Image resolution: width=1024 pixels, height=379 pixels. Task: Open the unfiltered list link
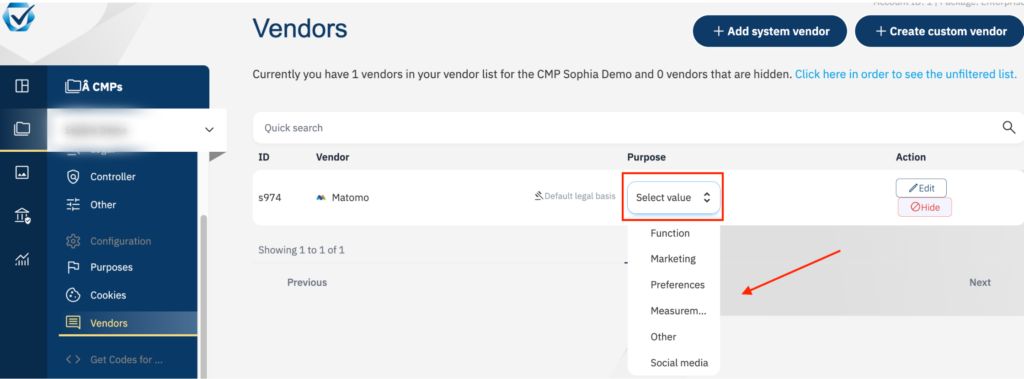(x=906, y=74)
